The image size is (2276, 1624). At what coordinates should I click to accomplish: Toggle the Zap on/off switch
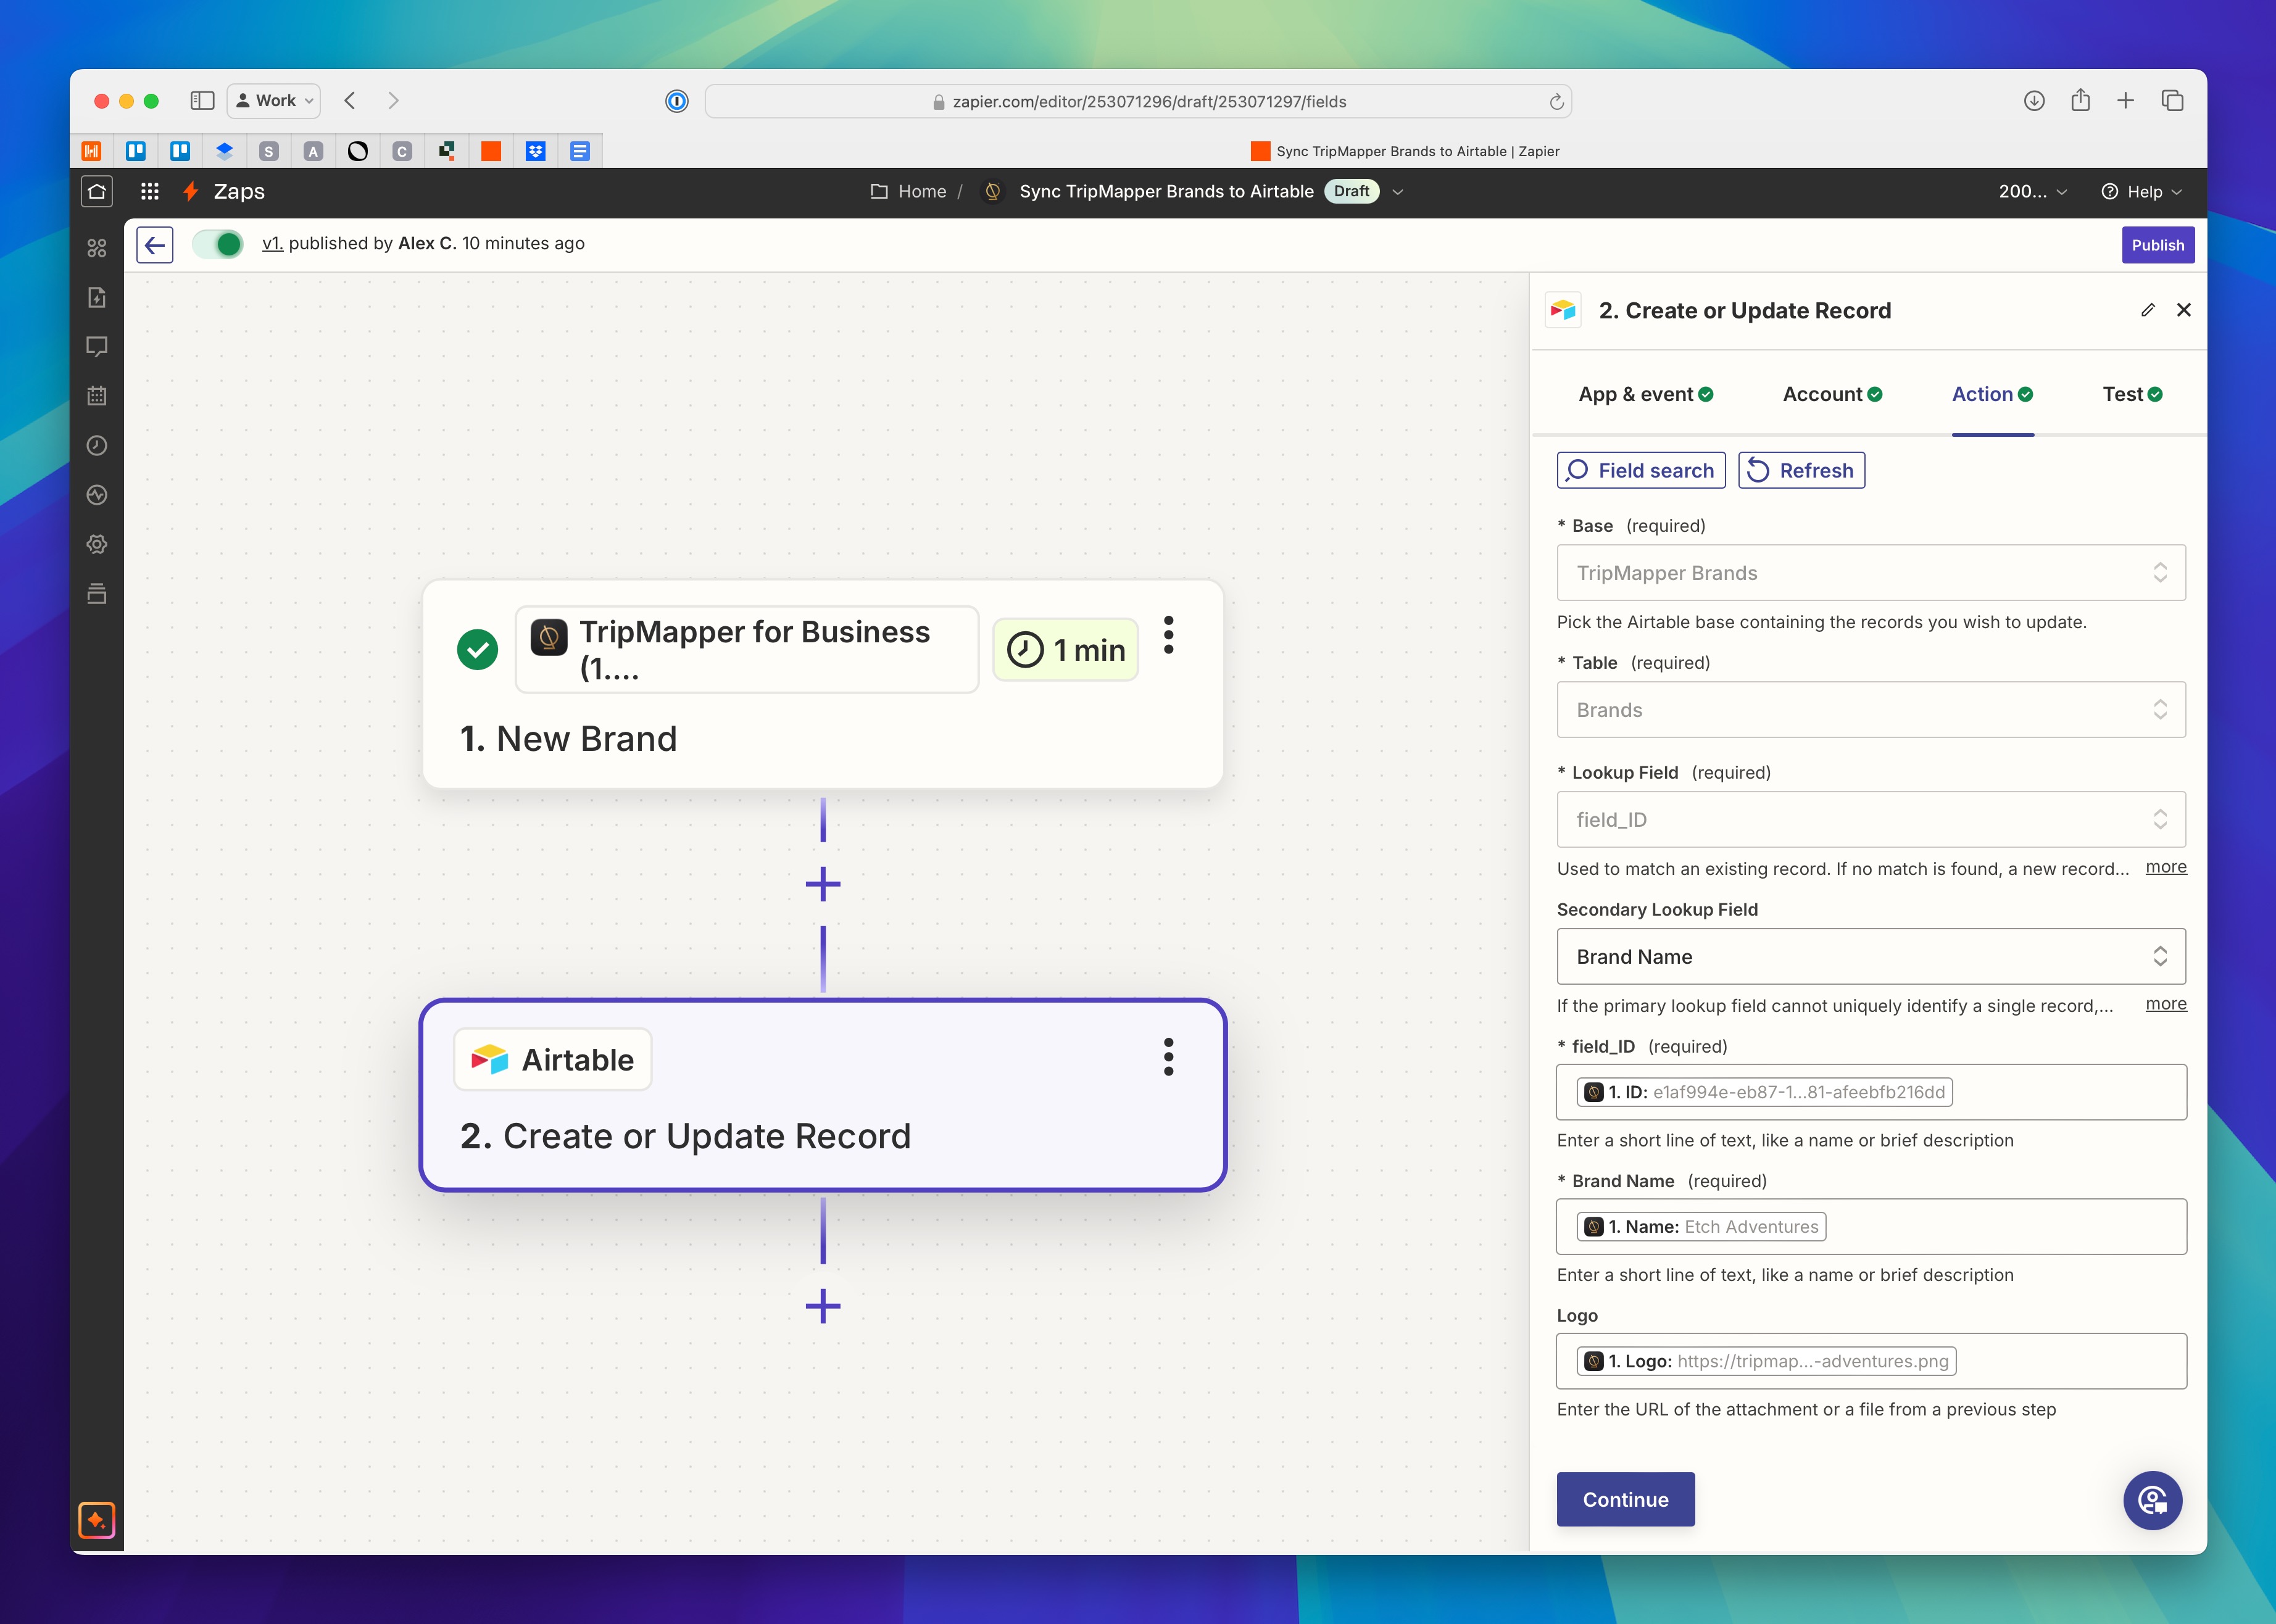pyautogui.click(x=218, y=244)
